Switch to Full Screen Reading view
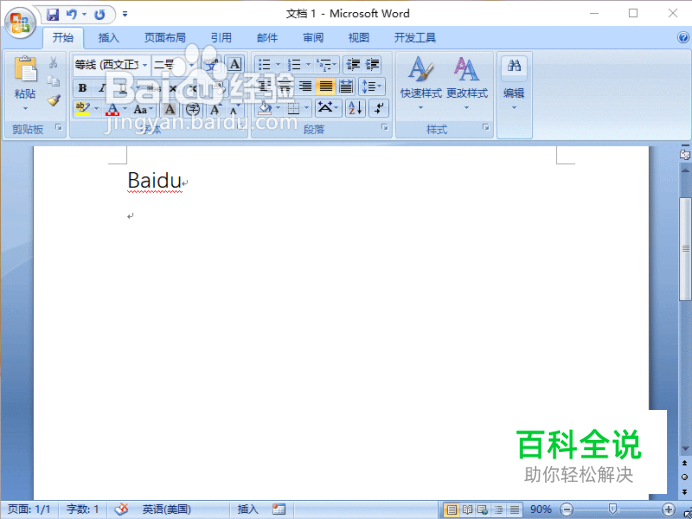Image resolution: width=692 pixels, height=519 pixels. 467,510
